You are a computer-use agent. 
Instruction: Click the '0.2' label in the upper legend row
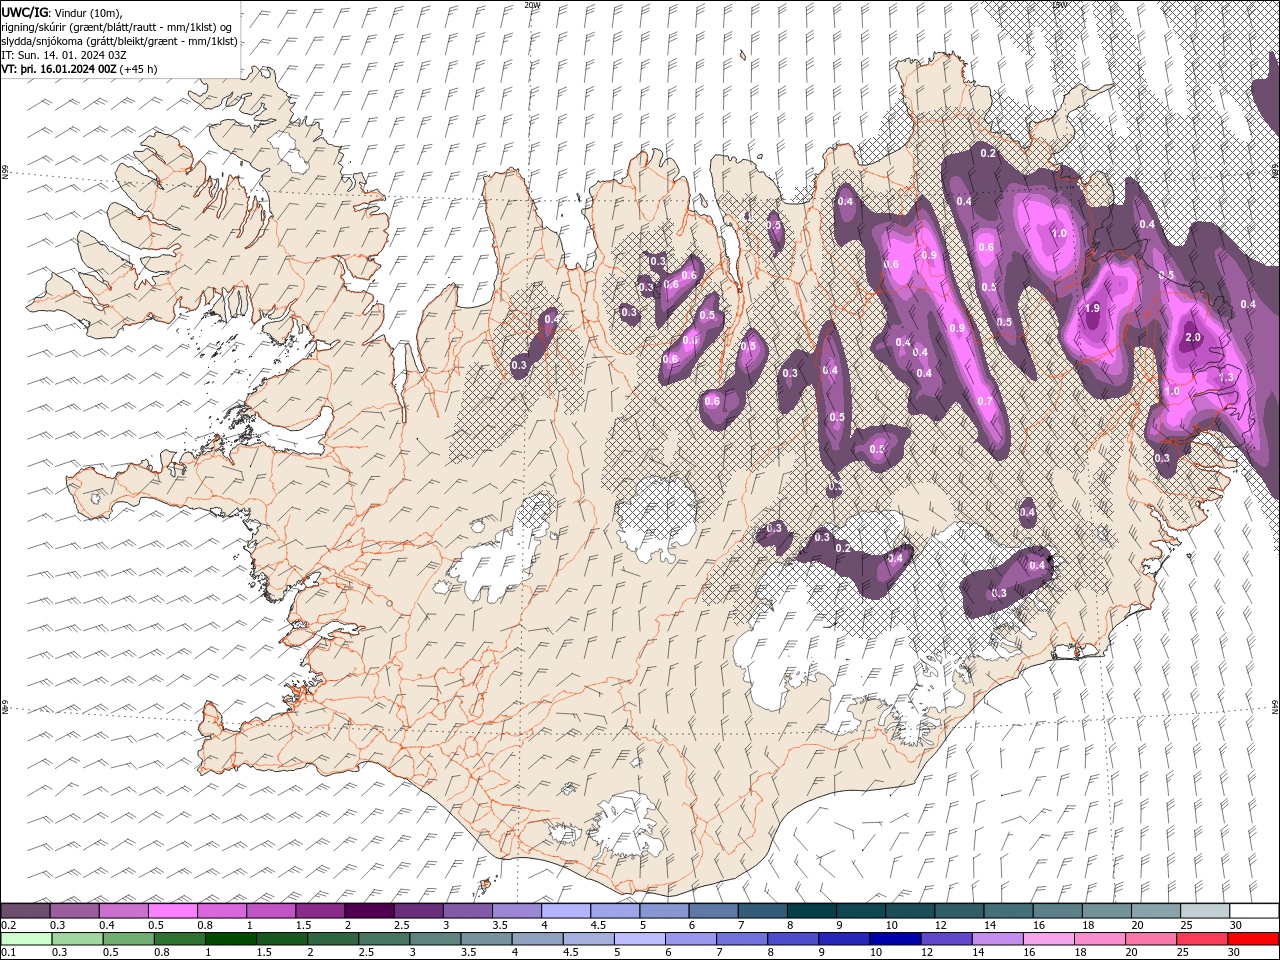(x=9, y=925)
